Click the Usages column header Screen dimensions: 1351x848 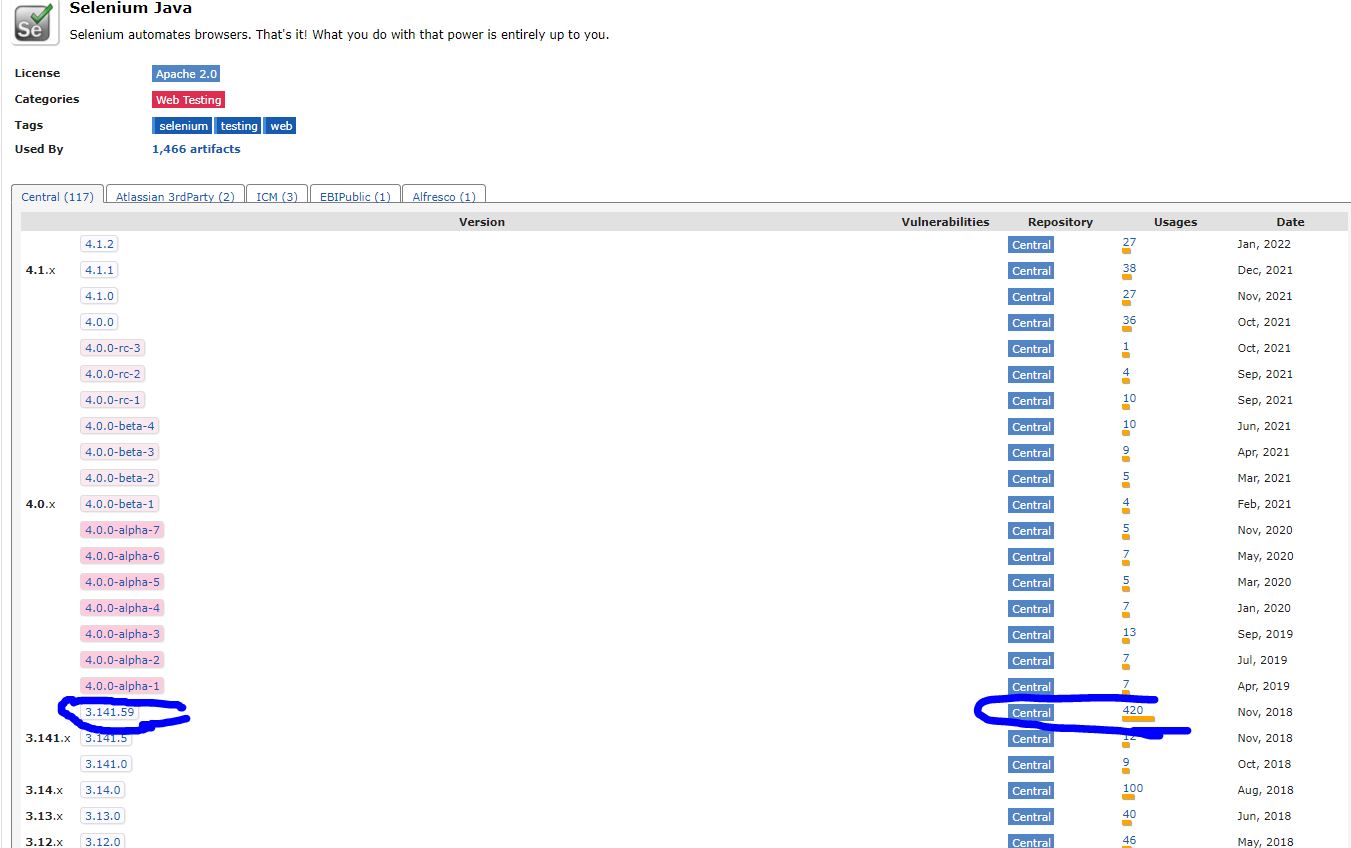click(1175, 222)
